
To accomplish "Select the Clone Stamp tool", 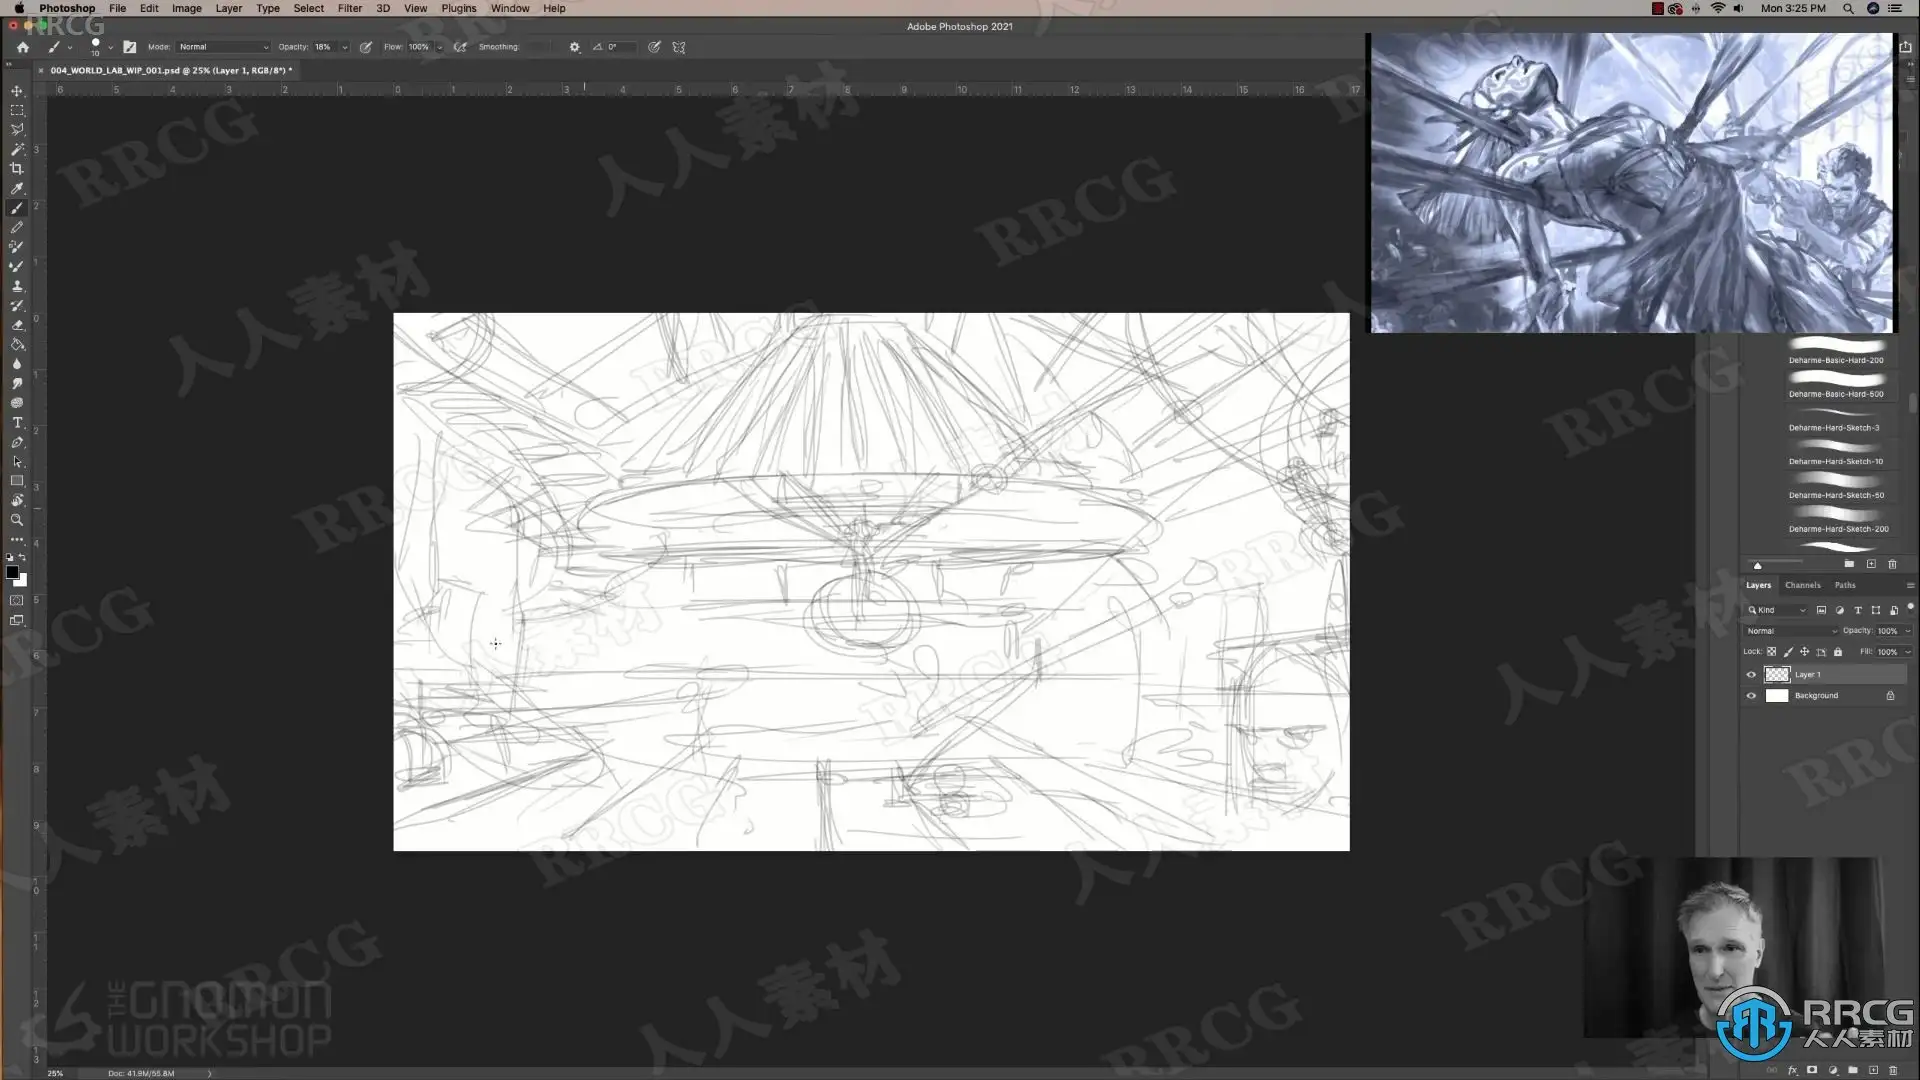I will click(17, 286).
